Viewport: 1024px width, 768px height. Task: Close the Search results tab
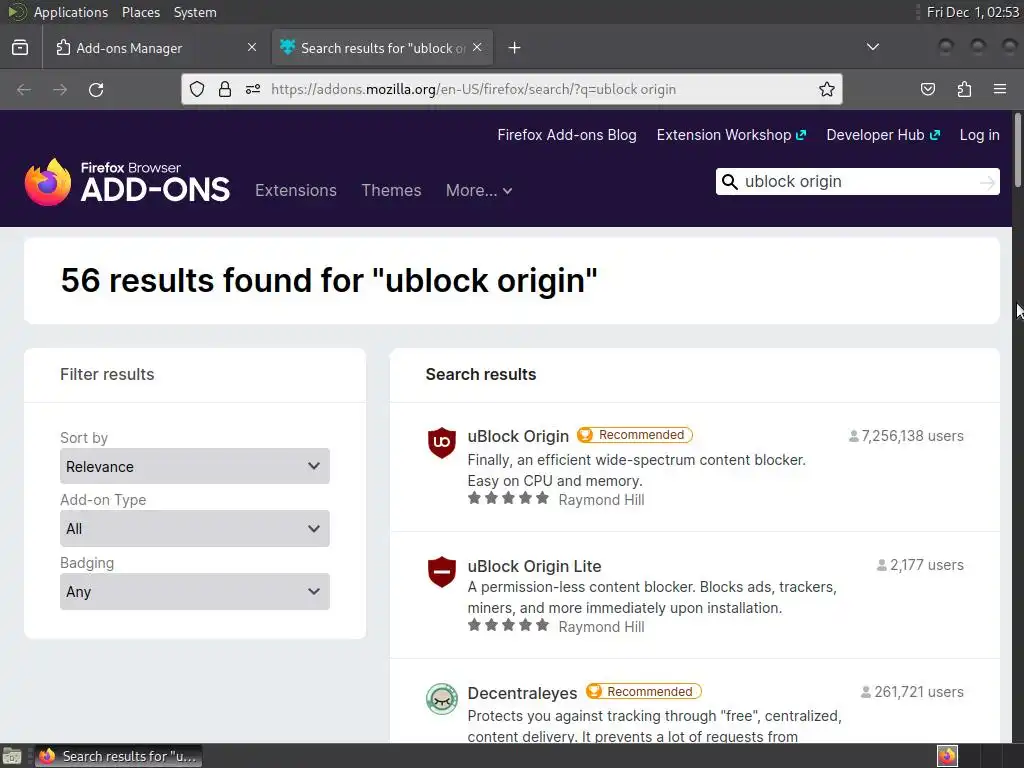477,47
